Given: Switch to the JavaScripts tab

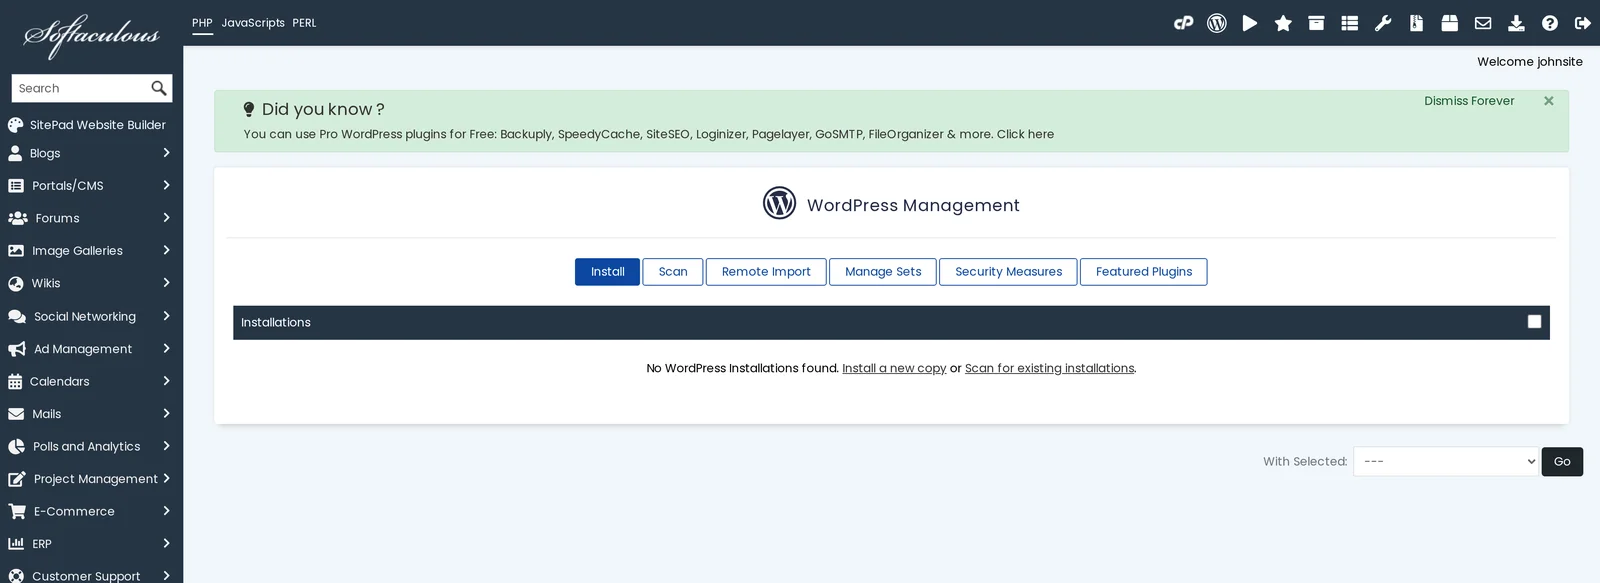Looking at the screenshot, I should pyautogui.click(x=253, y=23).
